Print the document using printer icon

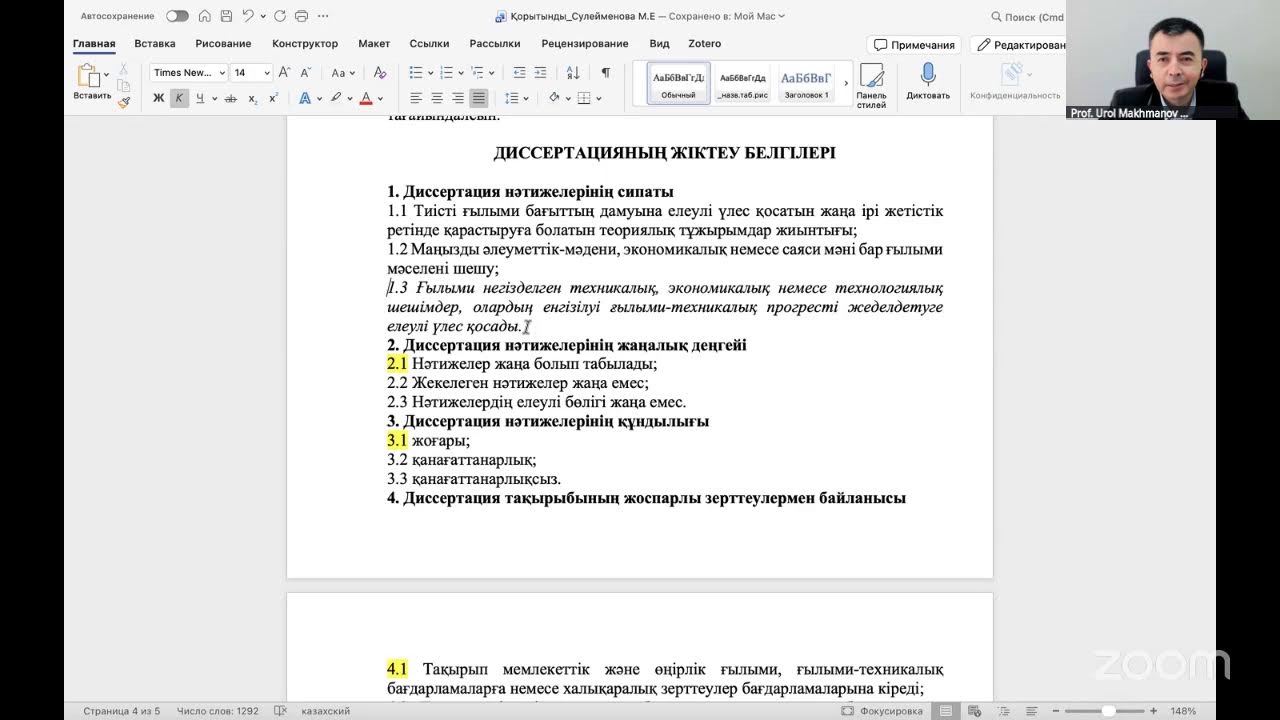[x=301, y=16]
